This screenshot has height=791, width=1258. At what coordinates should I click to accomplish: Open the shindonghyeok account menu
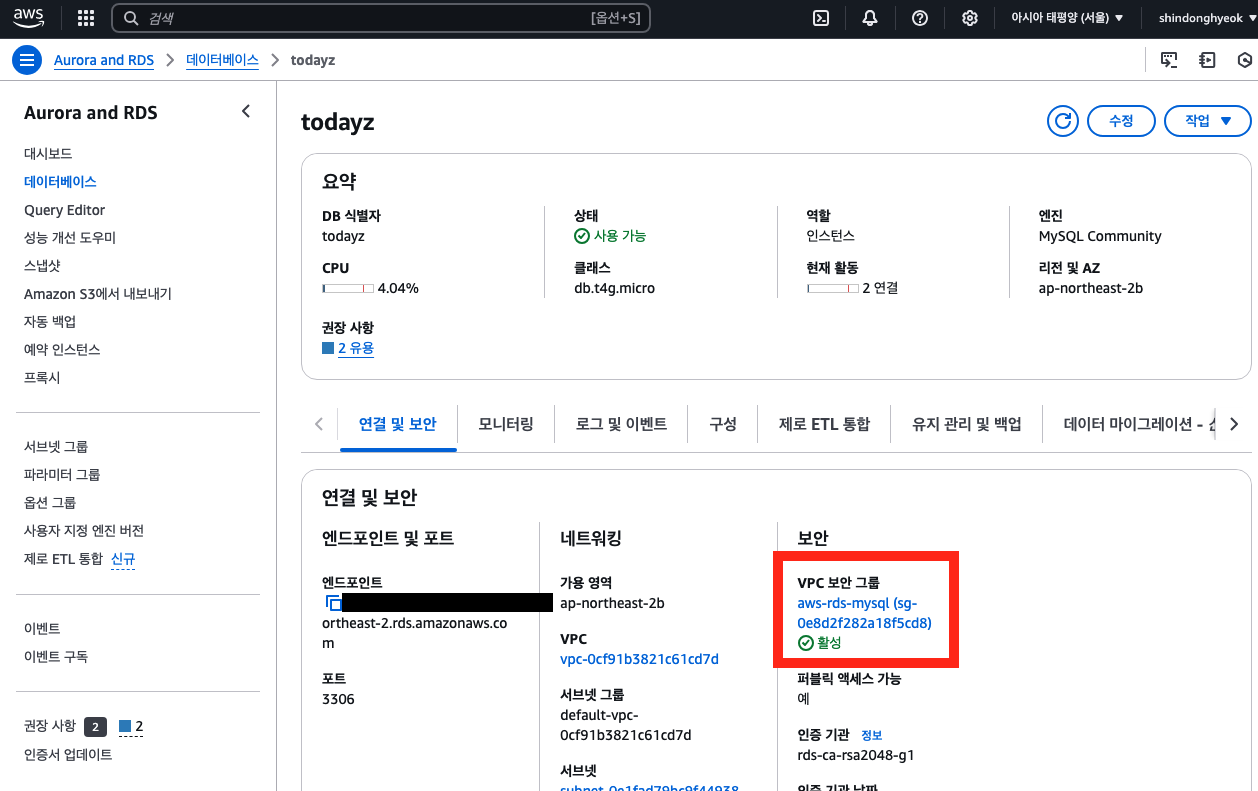pyautogui.click(x=1206, y=18)
